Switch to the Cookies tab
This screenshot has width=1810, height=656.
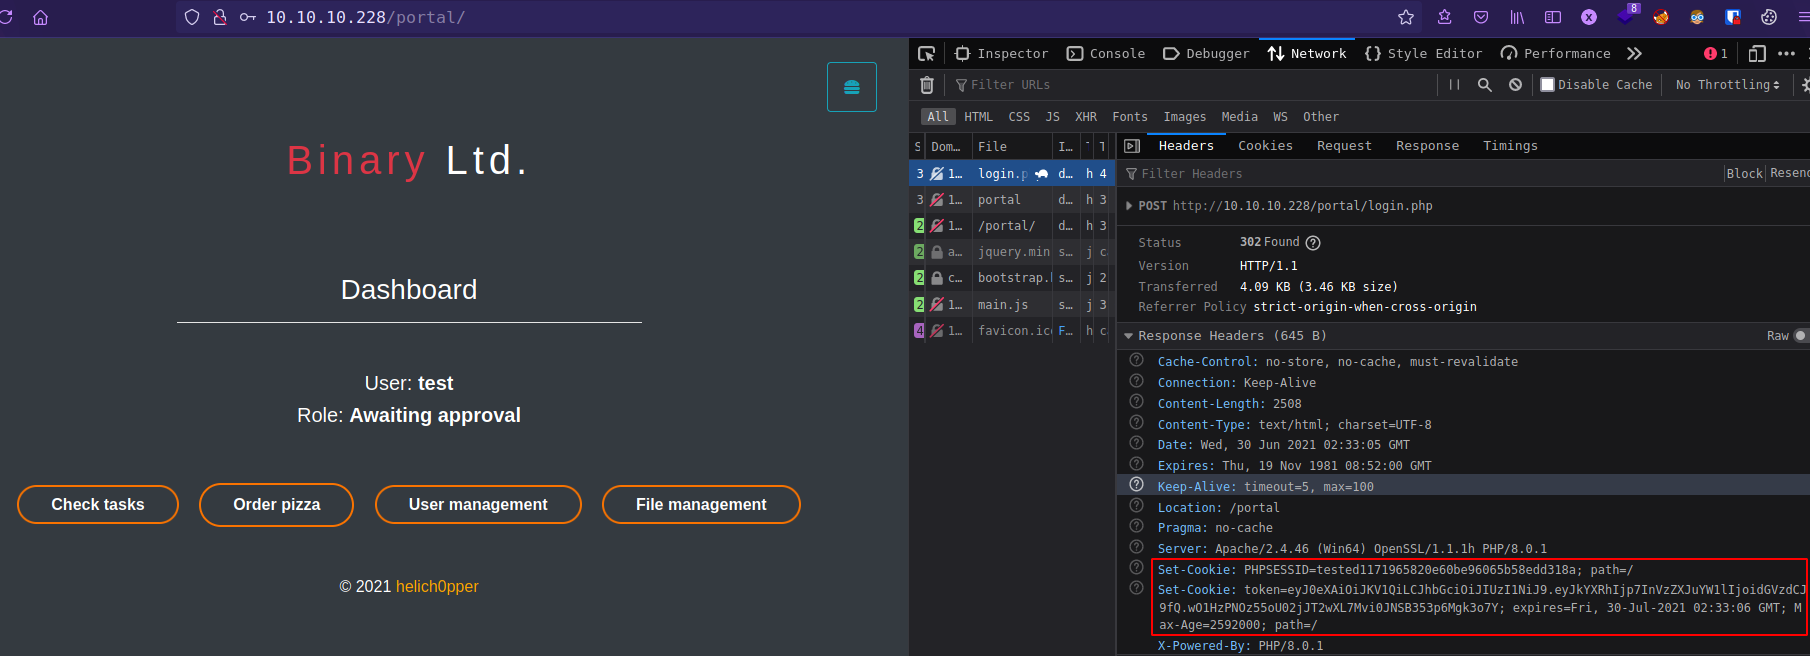(x=1265, y=146)
